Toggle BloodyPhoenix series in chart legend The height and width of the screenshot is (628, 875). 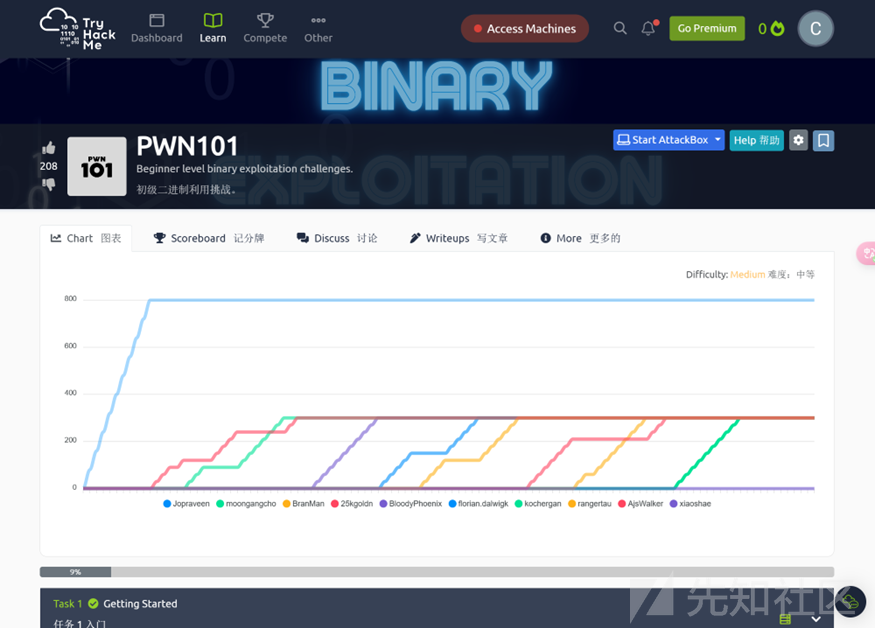(x=411, y=504)
